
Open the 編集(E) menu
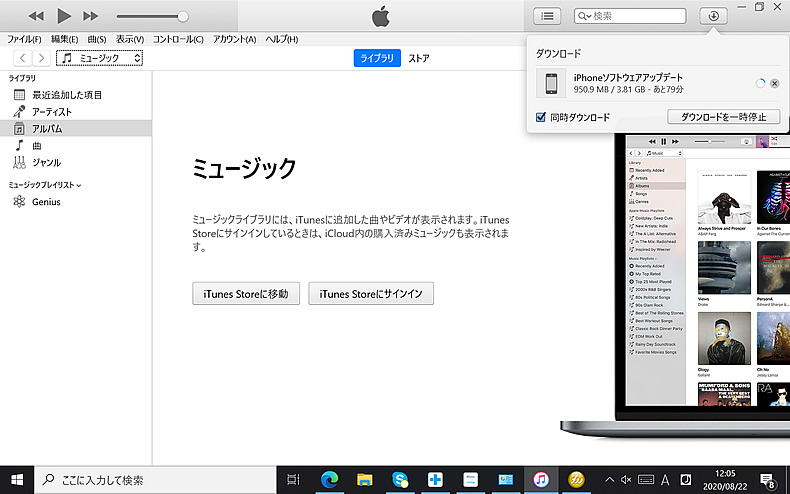64,39
